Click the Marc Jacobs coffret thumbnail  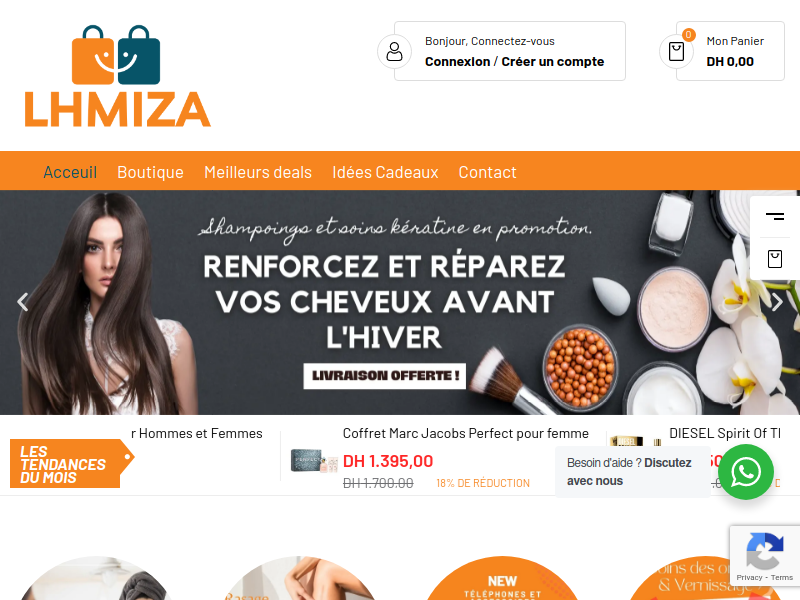[314, 461]
